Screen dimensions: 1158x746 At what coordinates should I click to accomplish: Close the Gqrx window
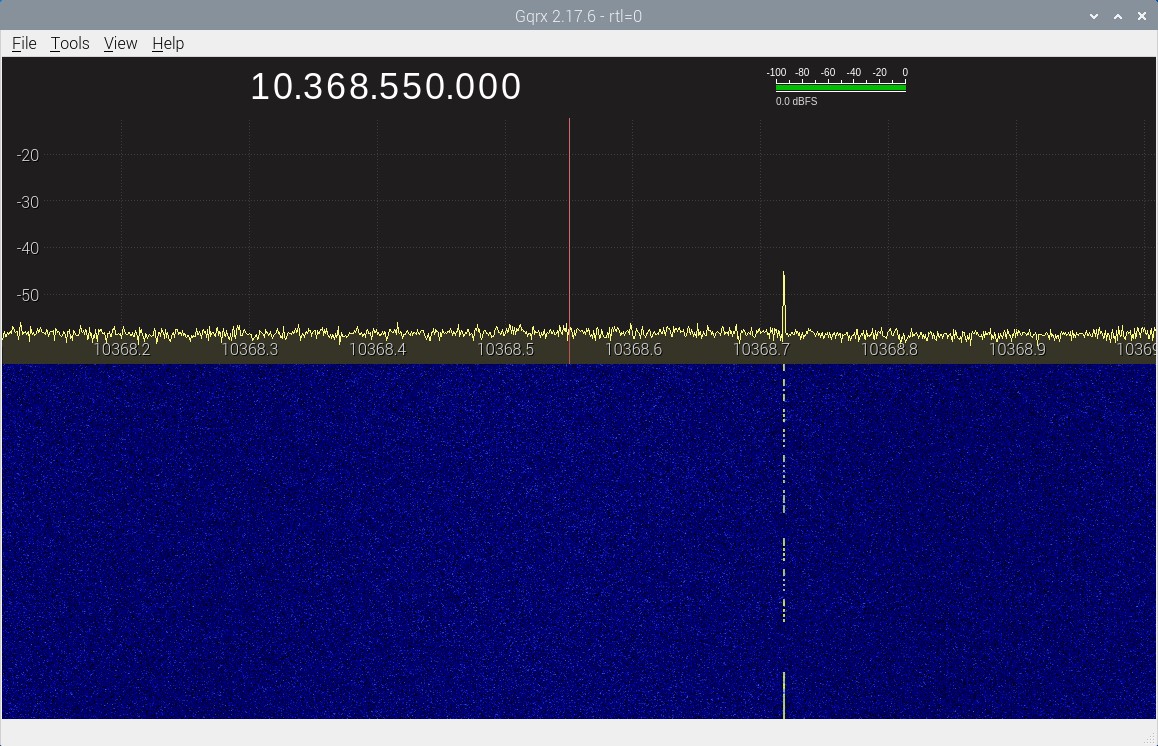click(1141, 16)
